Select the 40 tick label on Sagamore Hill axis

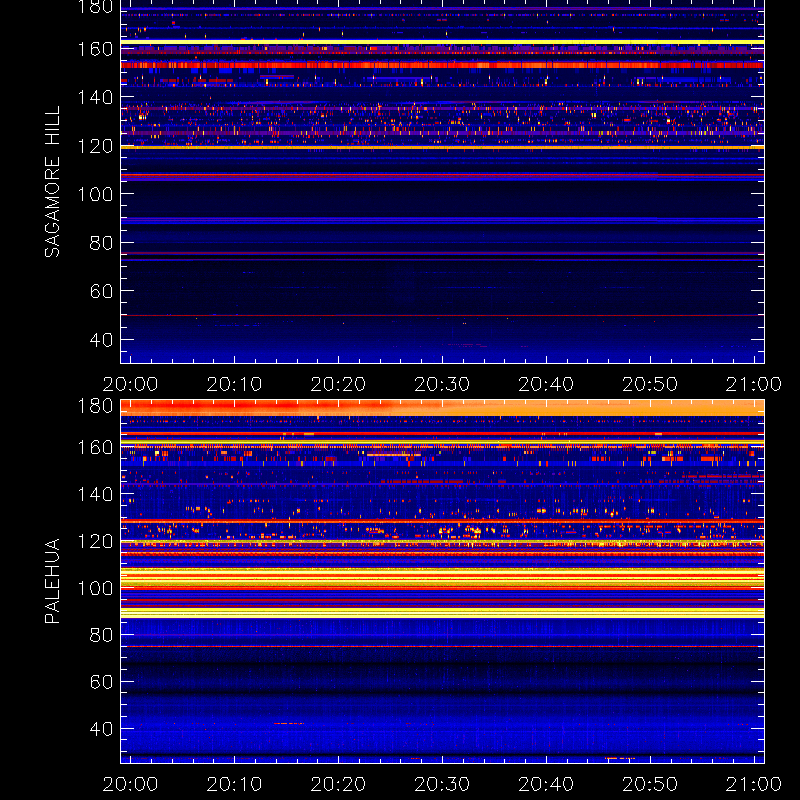(101, 339)
